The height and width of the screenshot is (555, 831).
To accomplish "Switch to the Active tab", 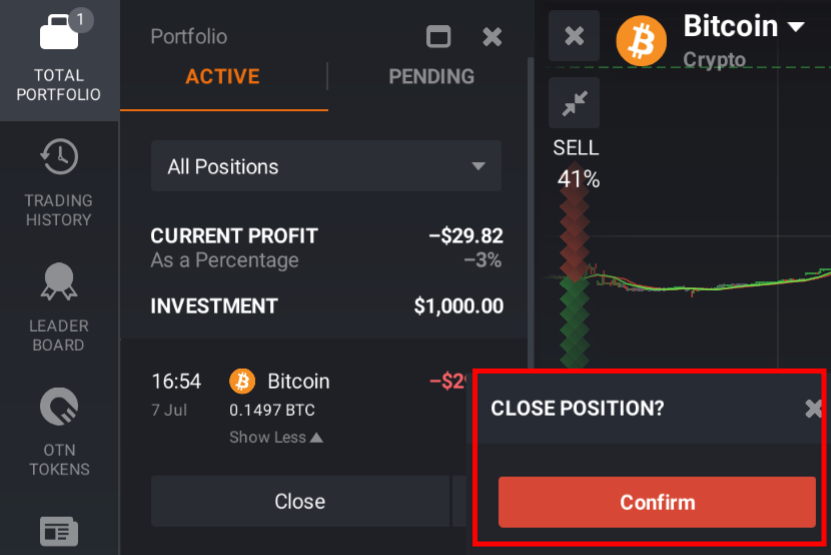I will tap(222, 77).
